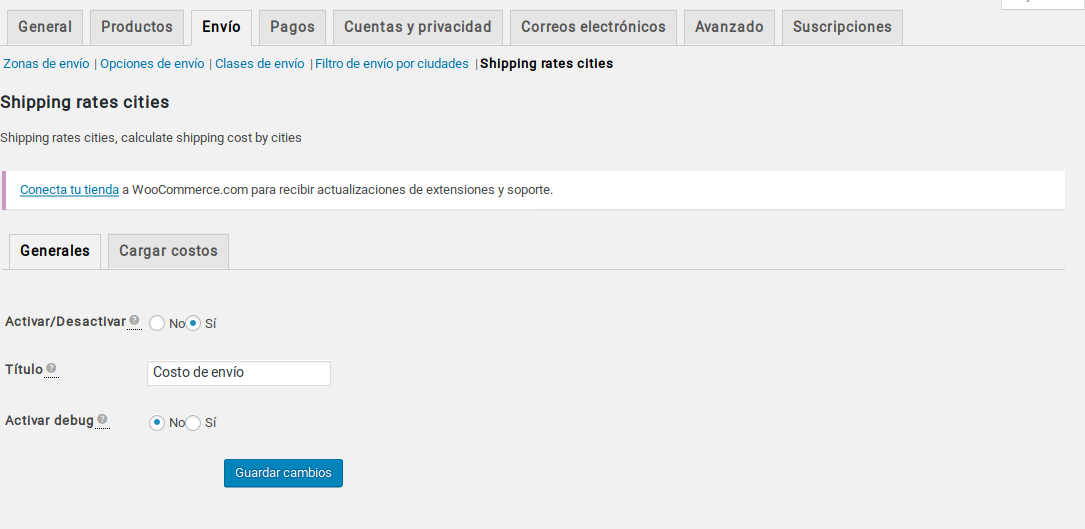Screen dimensions: 1085x529
Task: Select the Título field label
Action: pyautogui.click(x=24, y=370)
